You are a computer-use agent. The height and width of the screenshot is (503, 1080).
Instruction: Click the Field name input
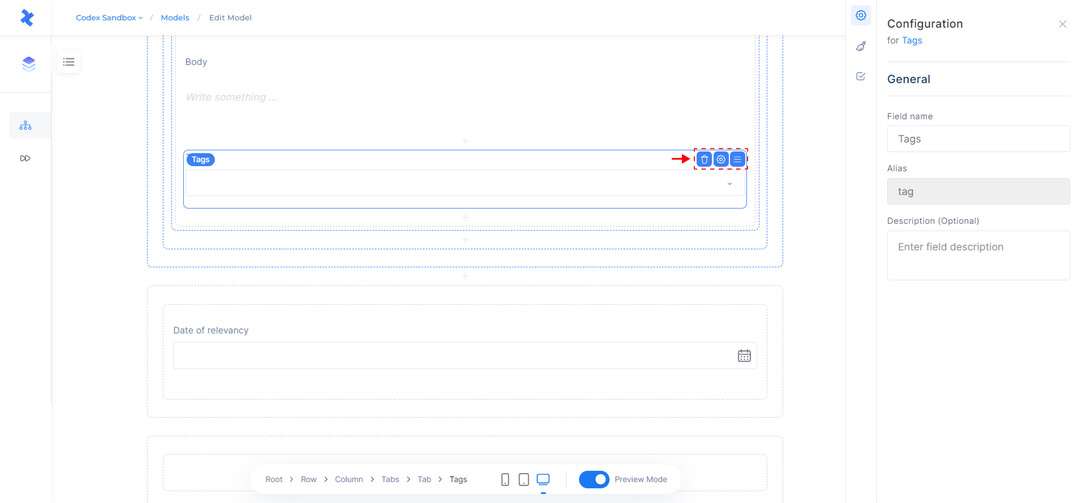point(978,138)
